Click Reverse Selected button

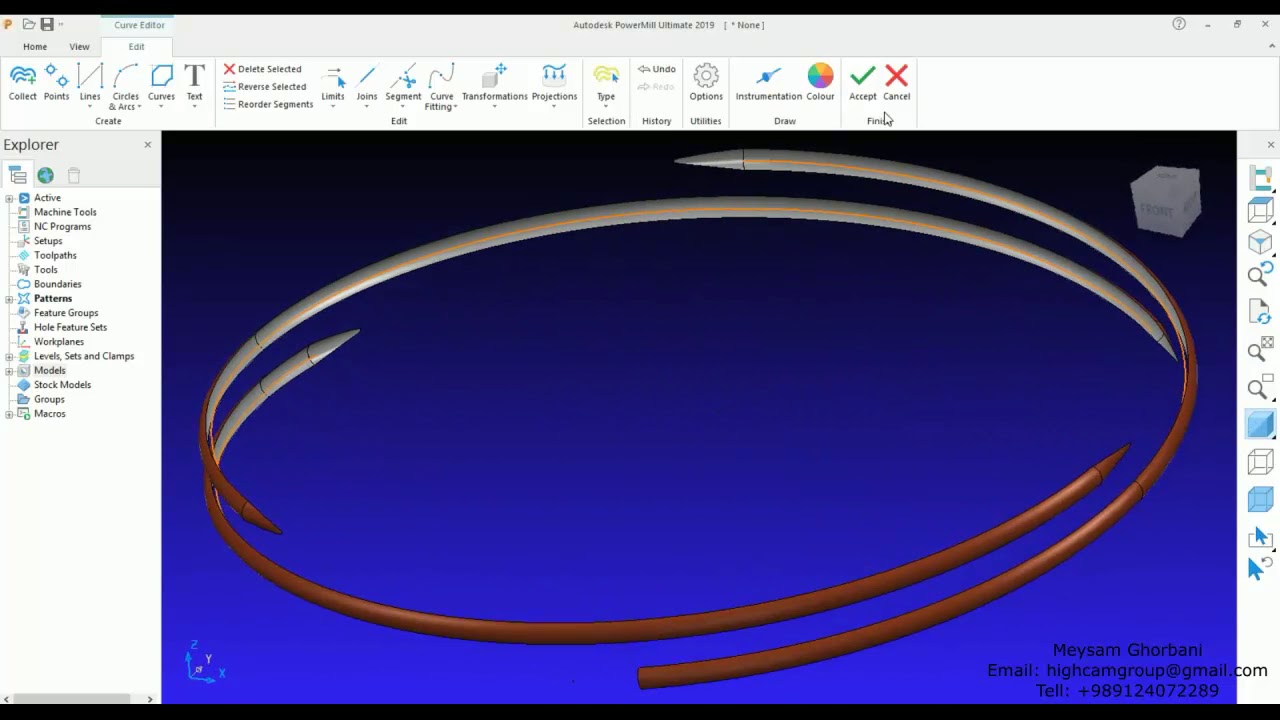[x=264, y=87]
